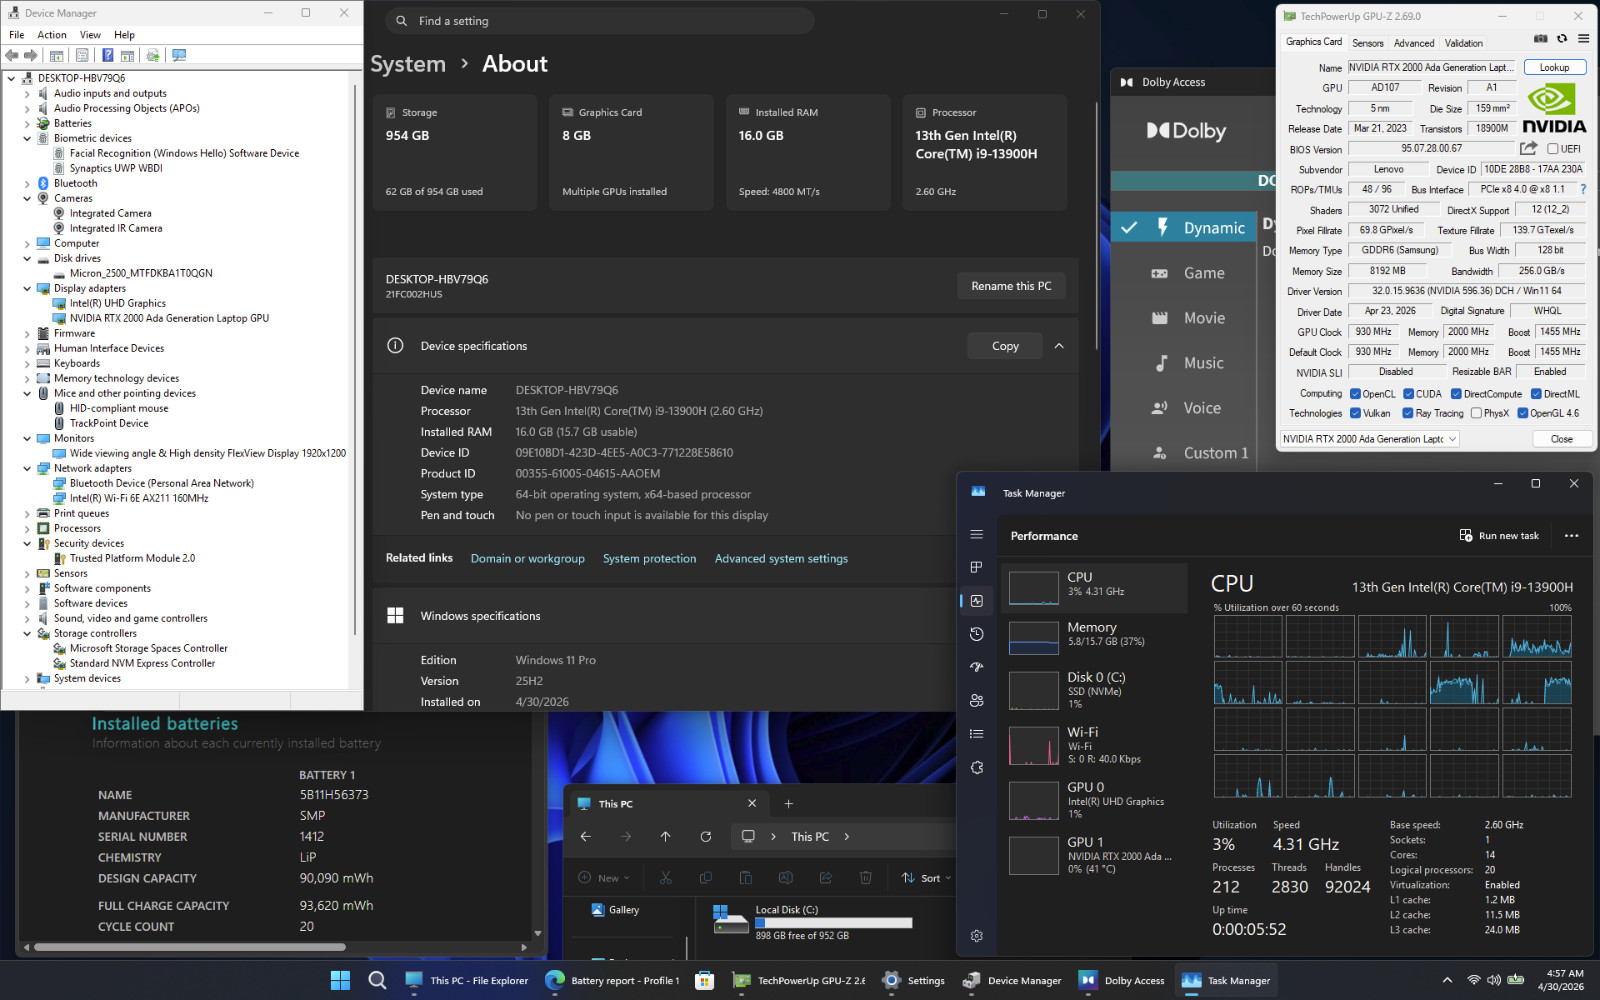The height and width of the screenshot is (1000, 1600).
Task: Collapse the Device specifications section
Action: tap(1059, 346)
